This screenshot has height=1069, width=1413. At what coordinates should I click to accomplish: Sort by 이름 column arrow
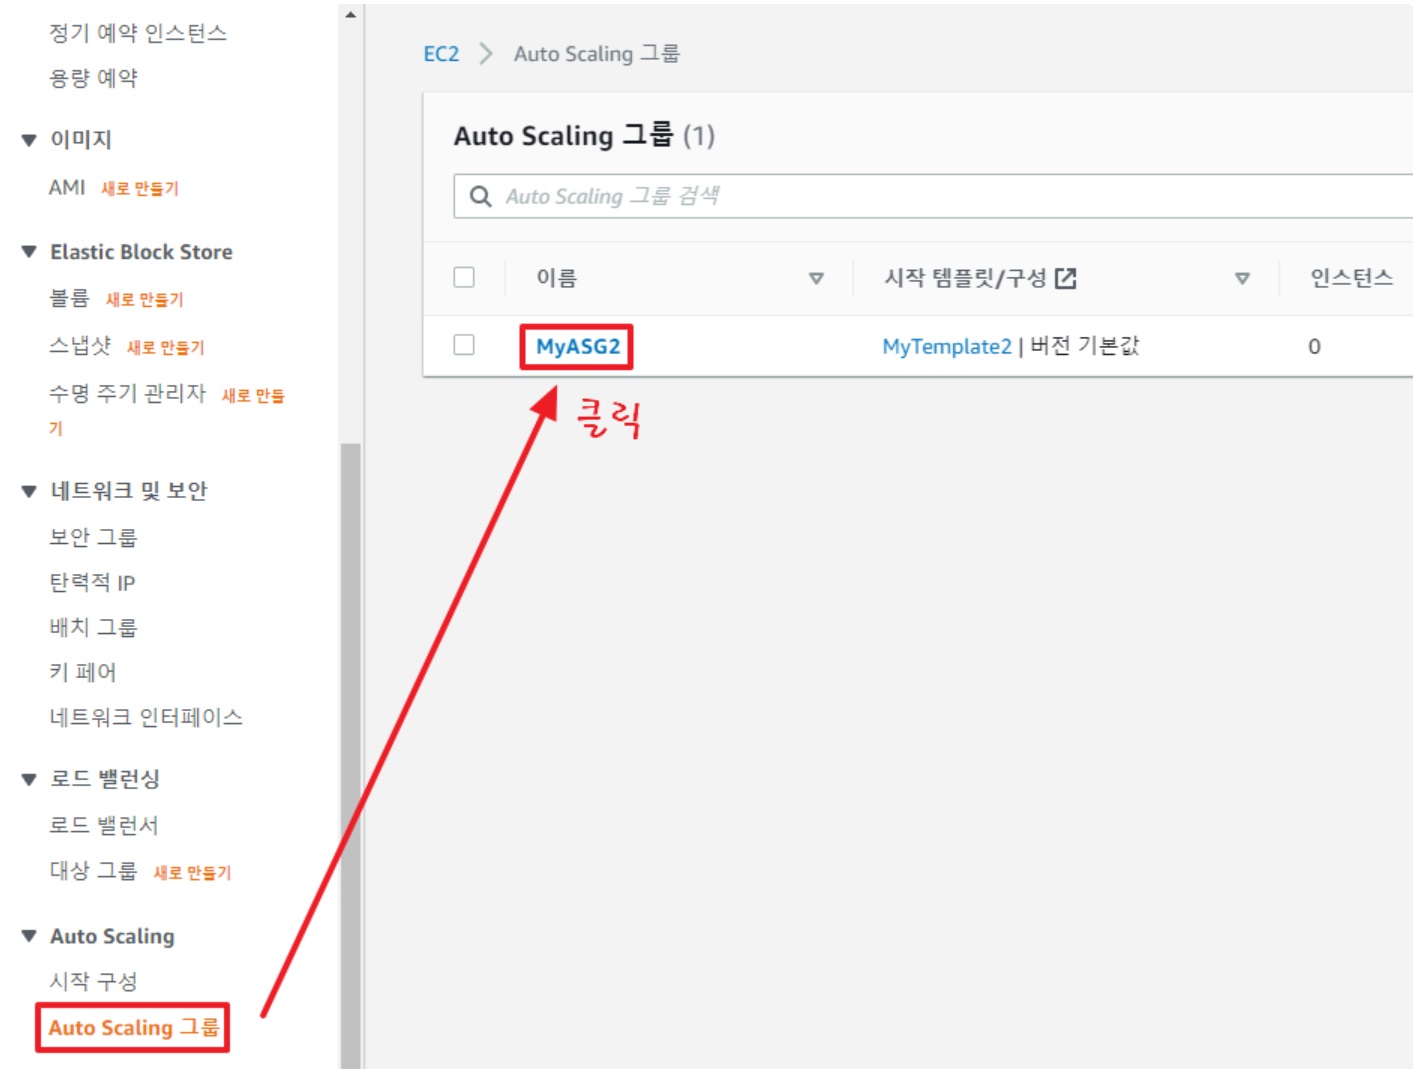pos(816,278)
